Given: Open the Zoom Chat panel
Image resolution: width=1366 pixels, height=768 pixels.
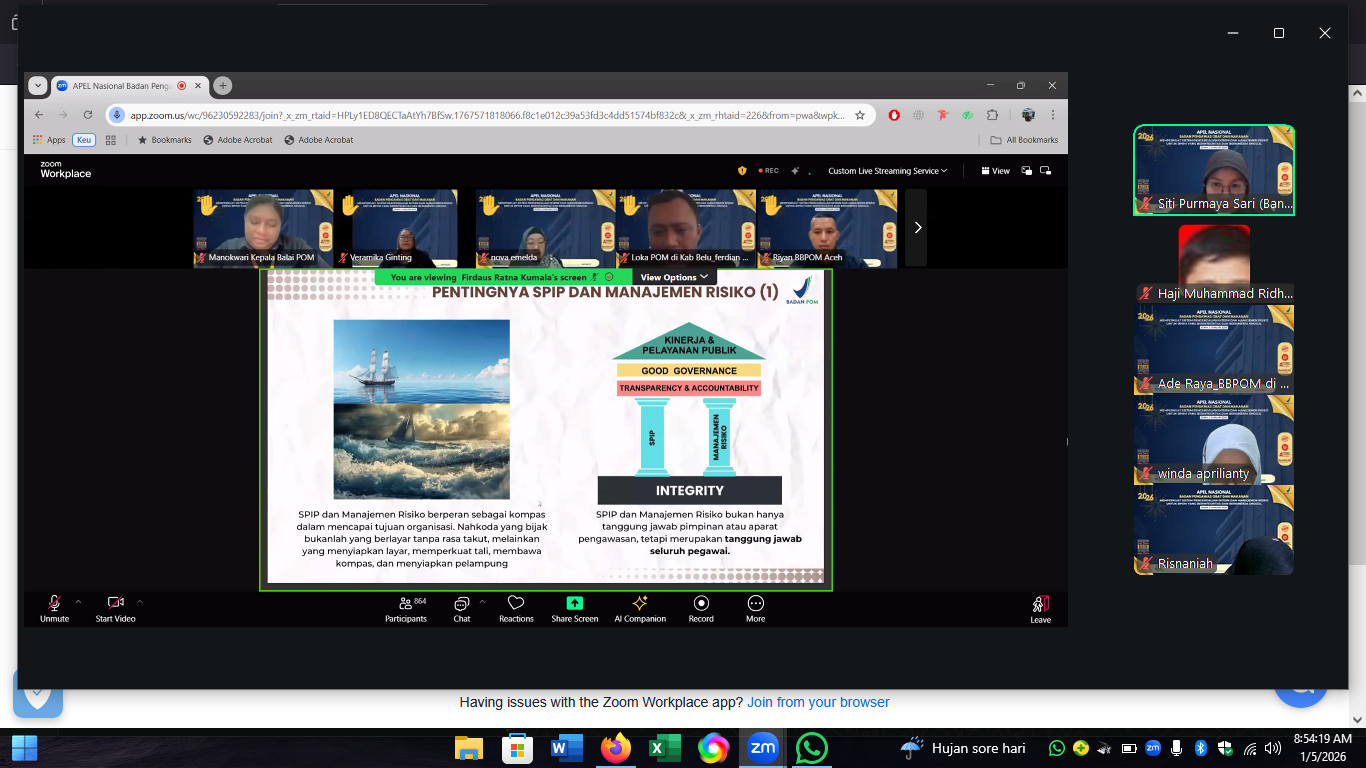Looking at the screenshot, I should (x=461, y=608).
